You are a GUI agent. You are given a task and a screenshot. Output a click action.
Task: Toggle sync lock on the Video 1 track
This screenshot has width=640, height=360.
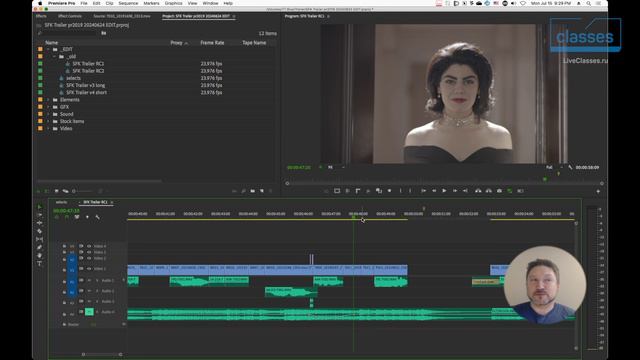pos(81,269)
